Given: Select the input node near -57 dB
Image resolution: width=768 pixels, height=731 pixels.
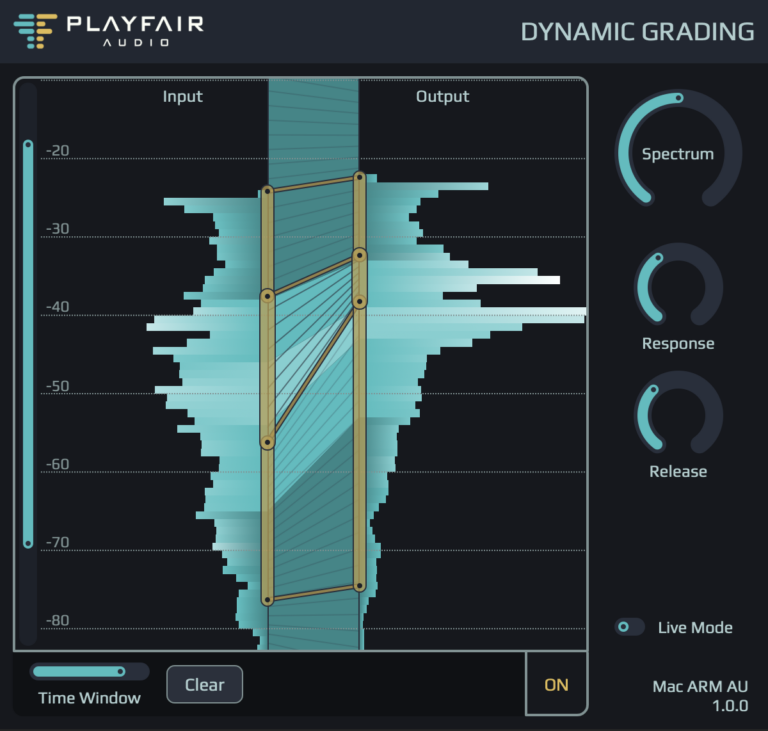Looking at the screenshot, I should coord(267,442).
